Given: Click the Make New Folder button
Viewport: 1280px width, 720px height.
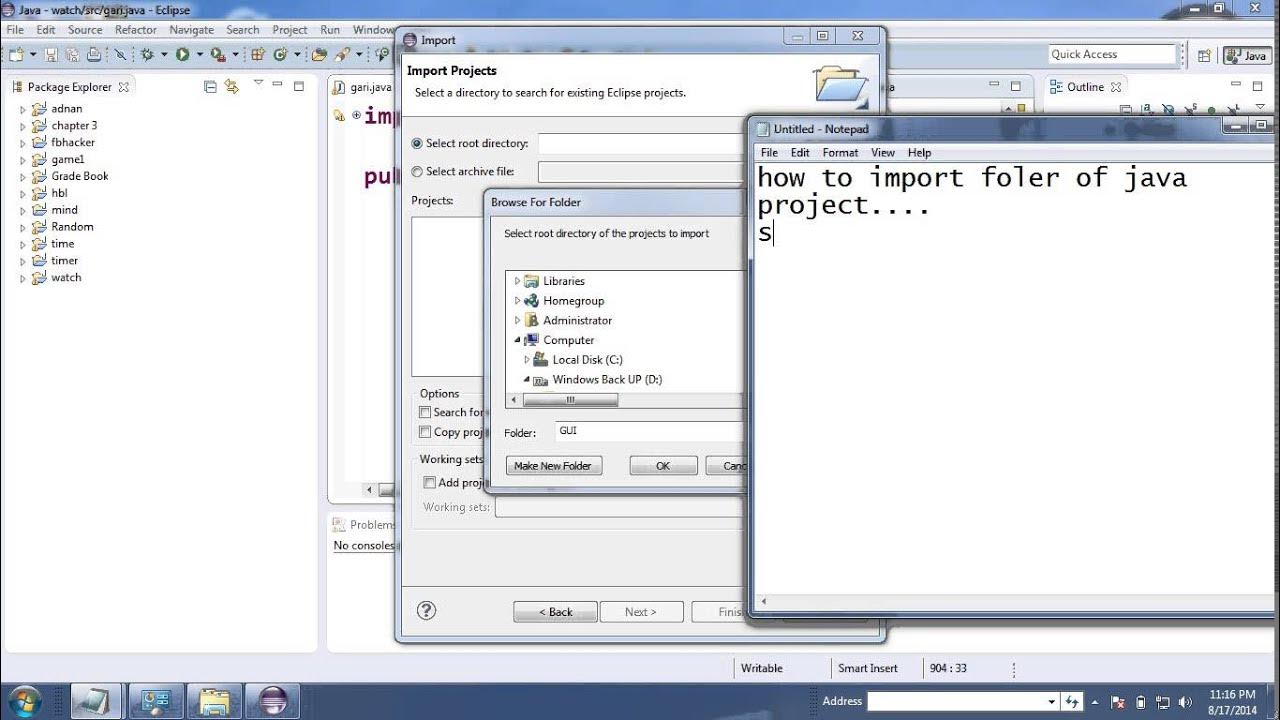Looking at the screenshot, I should 554,466.
